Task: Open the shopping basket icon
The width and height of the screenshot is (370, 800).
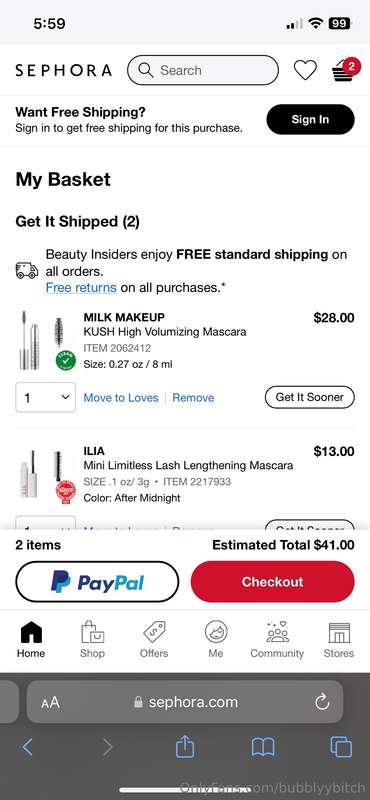Action: 344,70
